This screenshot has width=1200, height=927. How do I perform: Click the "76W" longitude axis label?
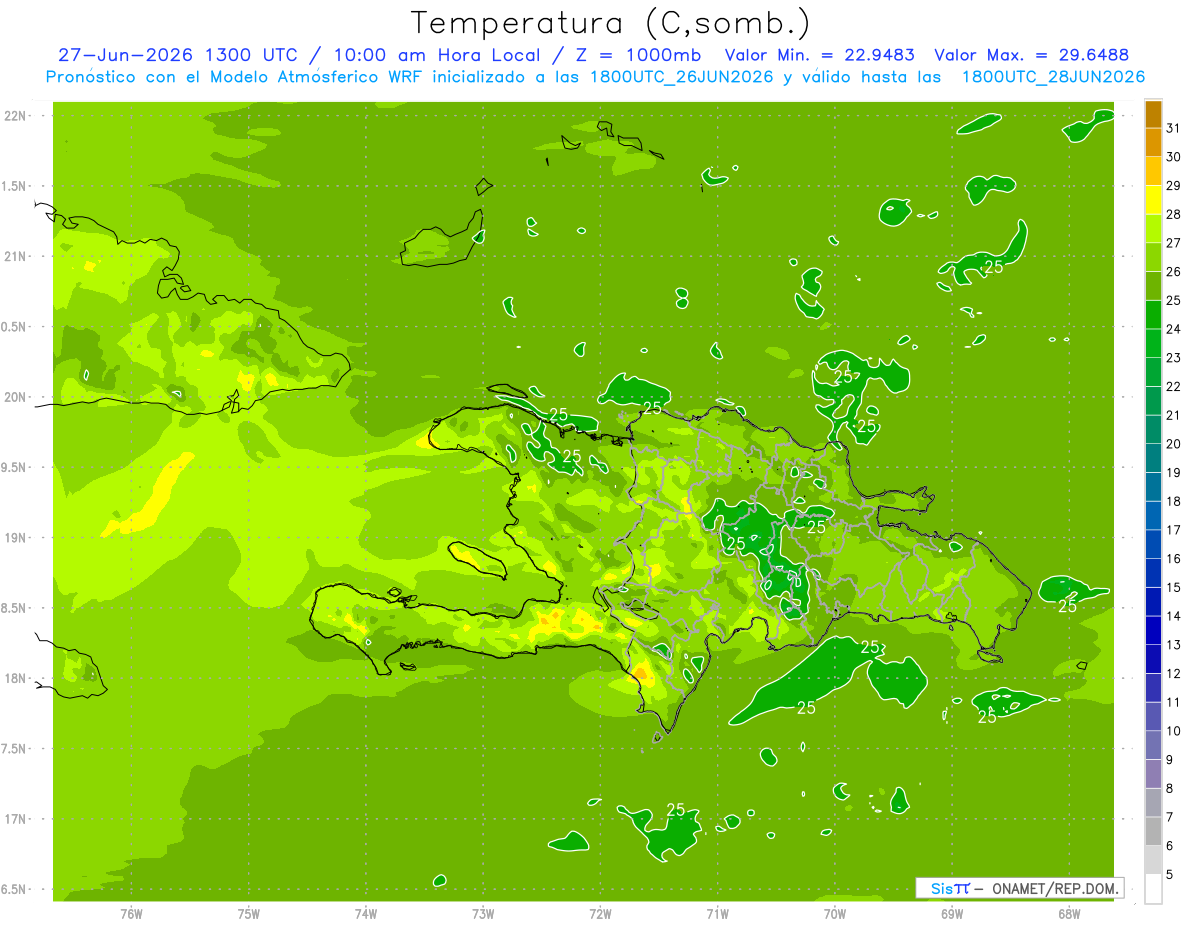pos(131,914)
